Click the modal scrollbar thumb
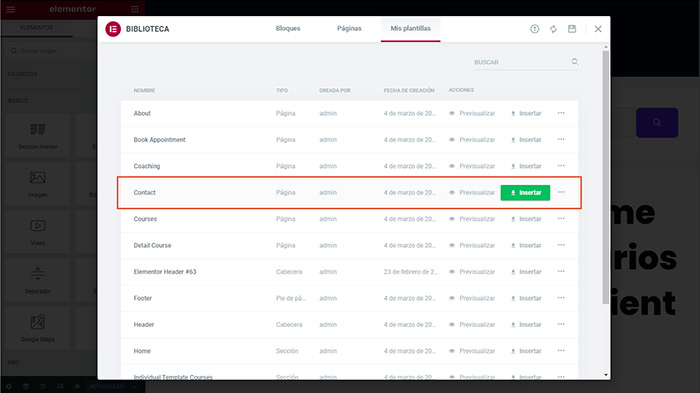700x393 pixels. pos(606,177)
